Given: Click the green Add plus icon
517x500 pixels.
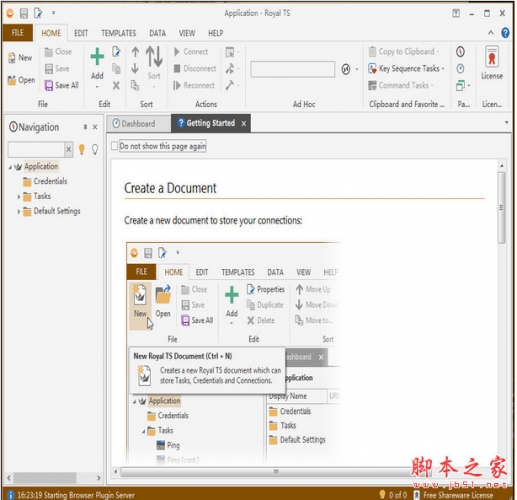Looking at the screenshot, I should point(97,56).
